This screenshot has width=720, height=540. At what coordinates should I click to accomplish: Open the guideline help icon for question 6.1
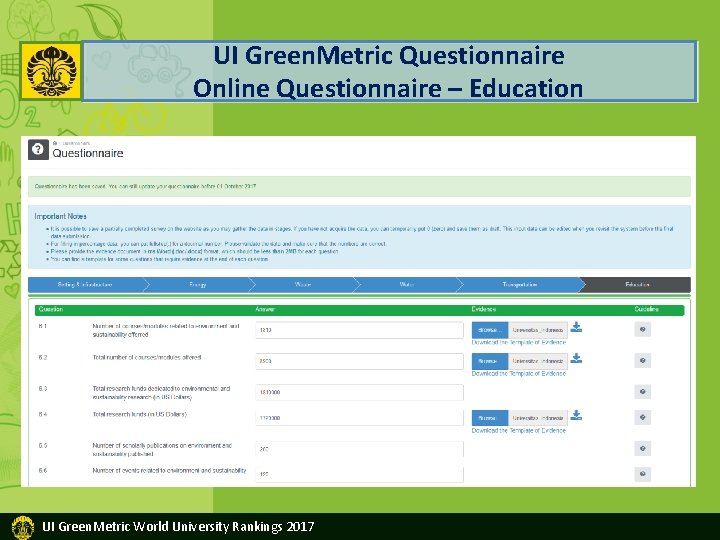point(642,329)
